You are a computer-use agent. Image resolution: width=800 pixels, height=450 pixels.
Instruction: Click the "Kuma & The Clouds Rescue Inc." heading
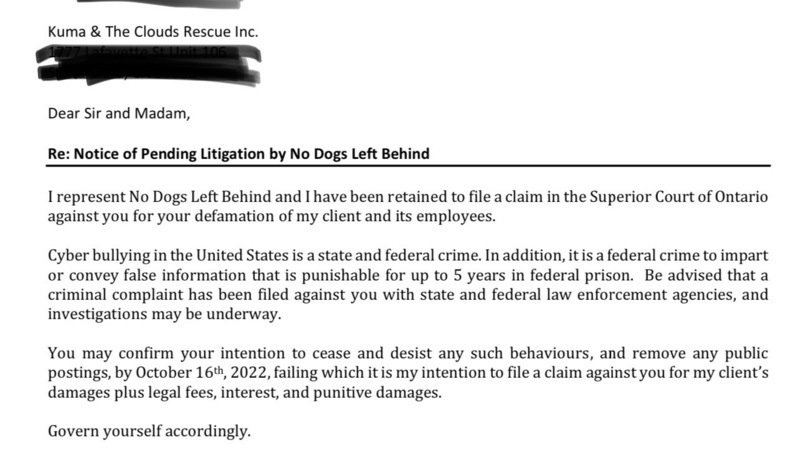pos(153,31)
